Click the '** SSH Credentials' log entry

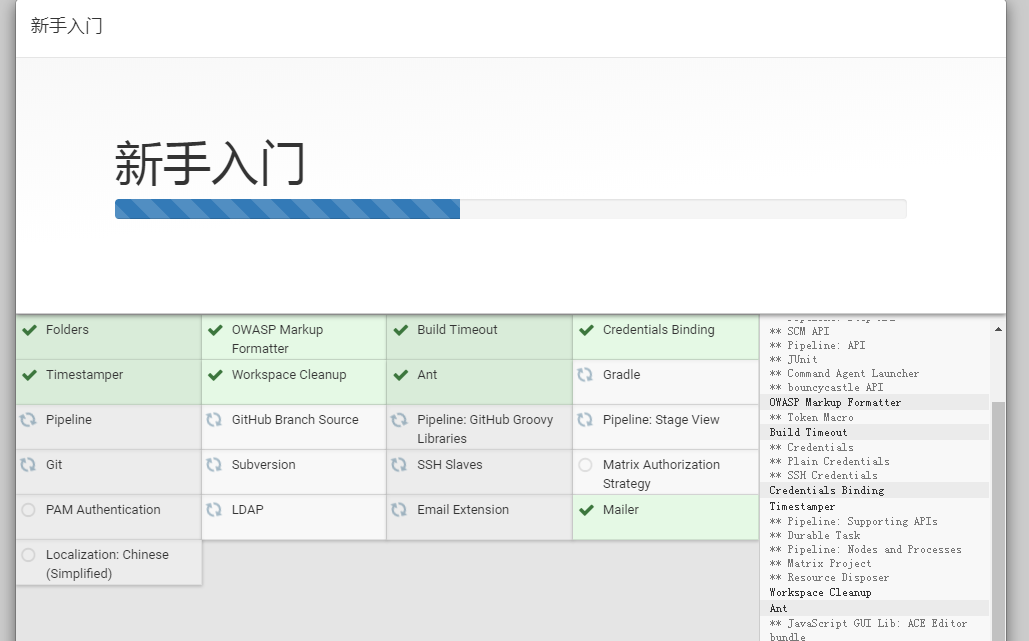coord(823,475)
